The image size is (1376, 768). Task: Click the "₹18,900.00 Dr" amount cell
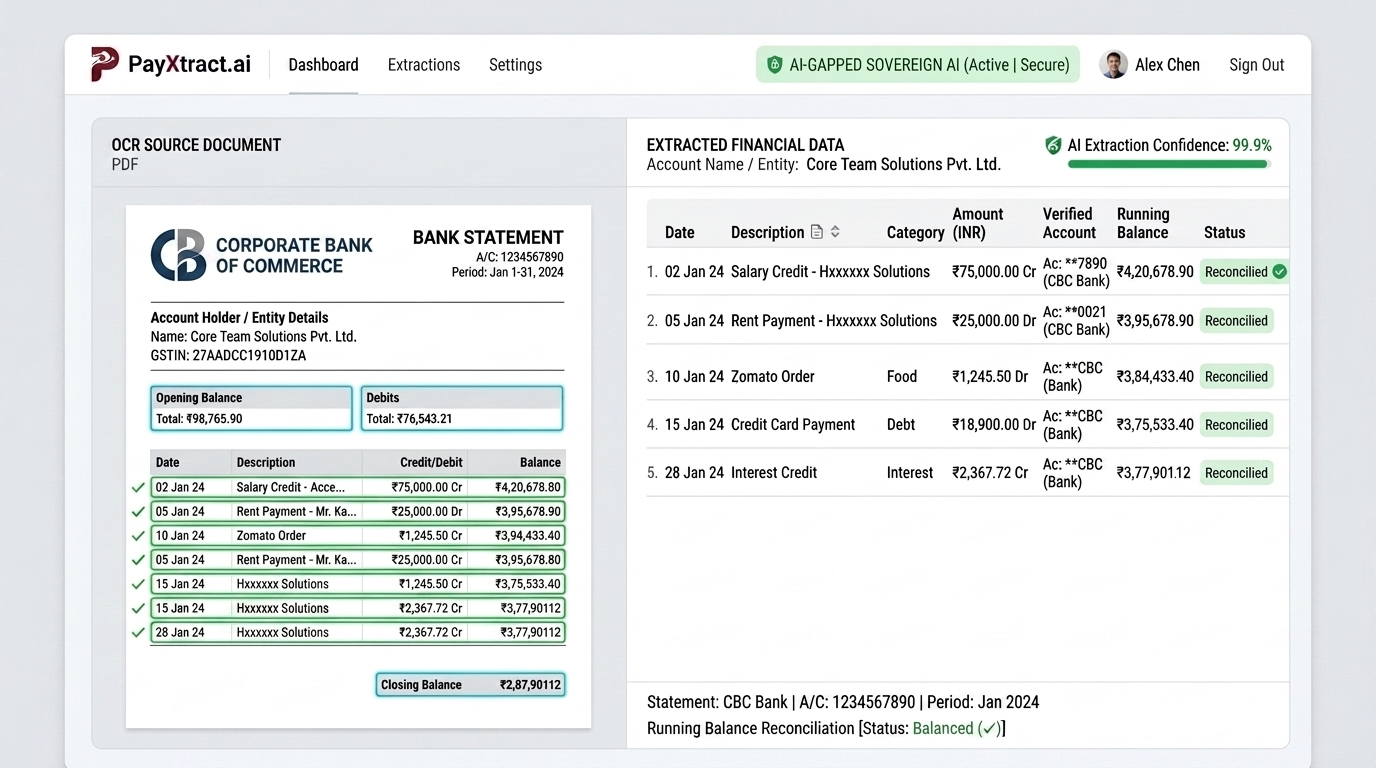click(x=994, y=425)
